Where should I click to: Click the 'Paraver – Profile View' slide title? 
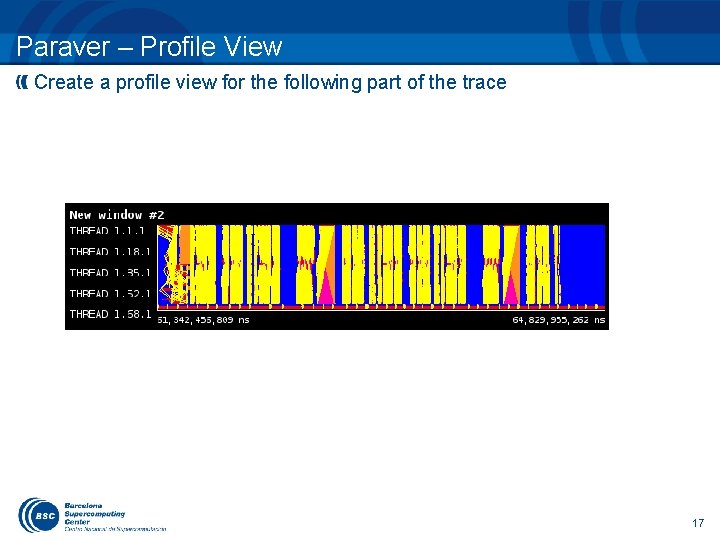click(149, 46)
